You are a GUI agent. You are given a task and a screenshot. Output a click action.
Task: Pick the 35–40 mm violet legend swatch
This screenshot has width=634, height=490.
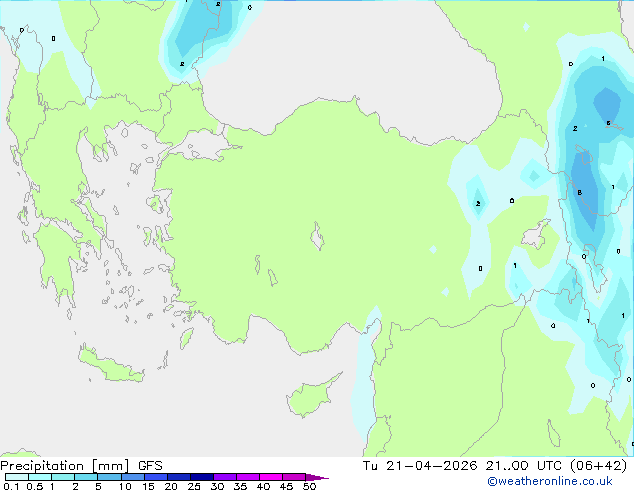click(248, 477)
